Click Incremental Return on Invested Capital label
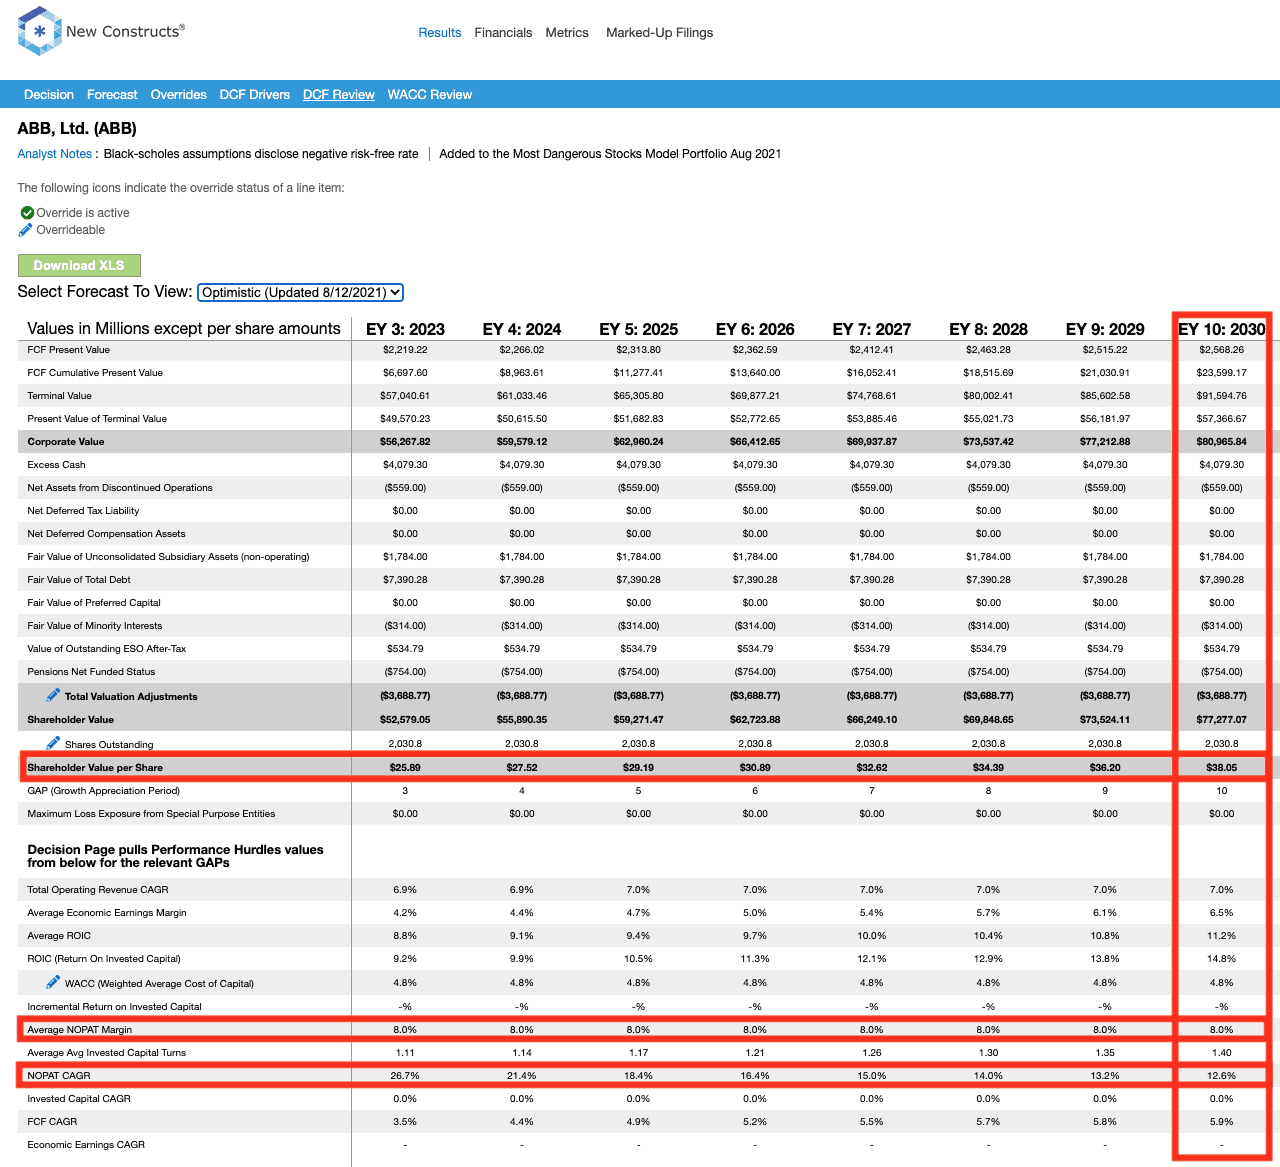This screenshot has height=1167, width=1280. coord(115,1007)
